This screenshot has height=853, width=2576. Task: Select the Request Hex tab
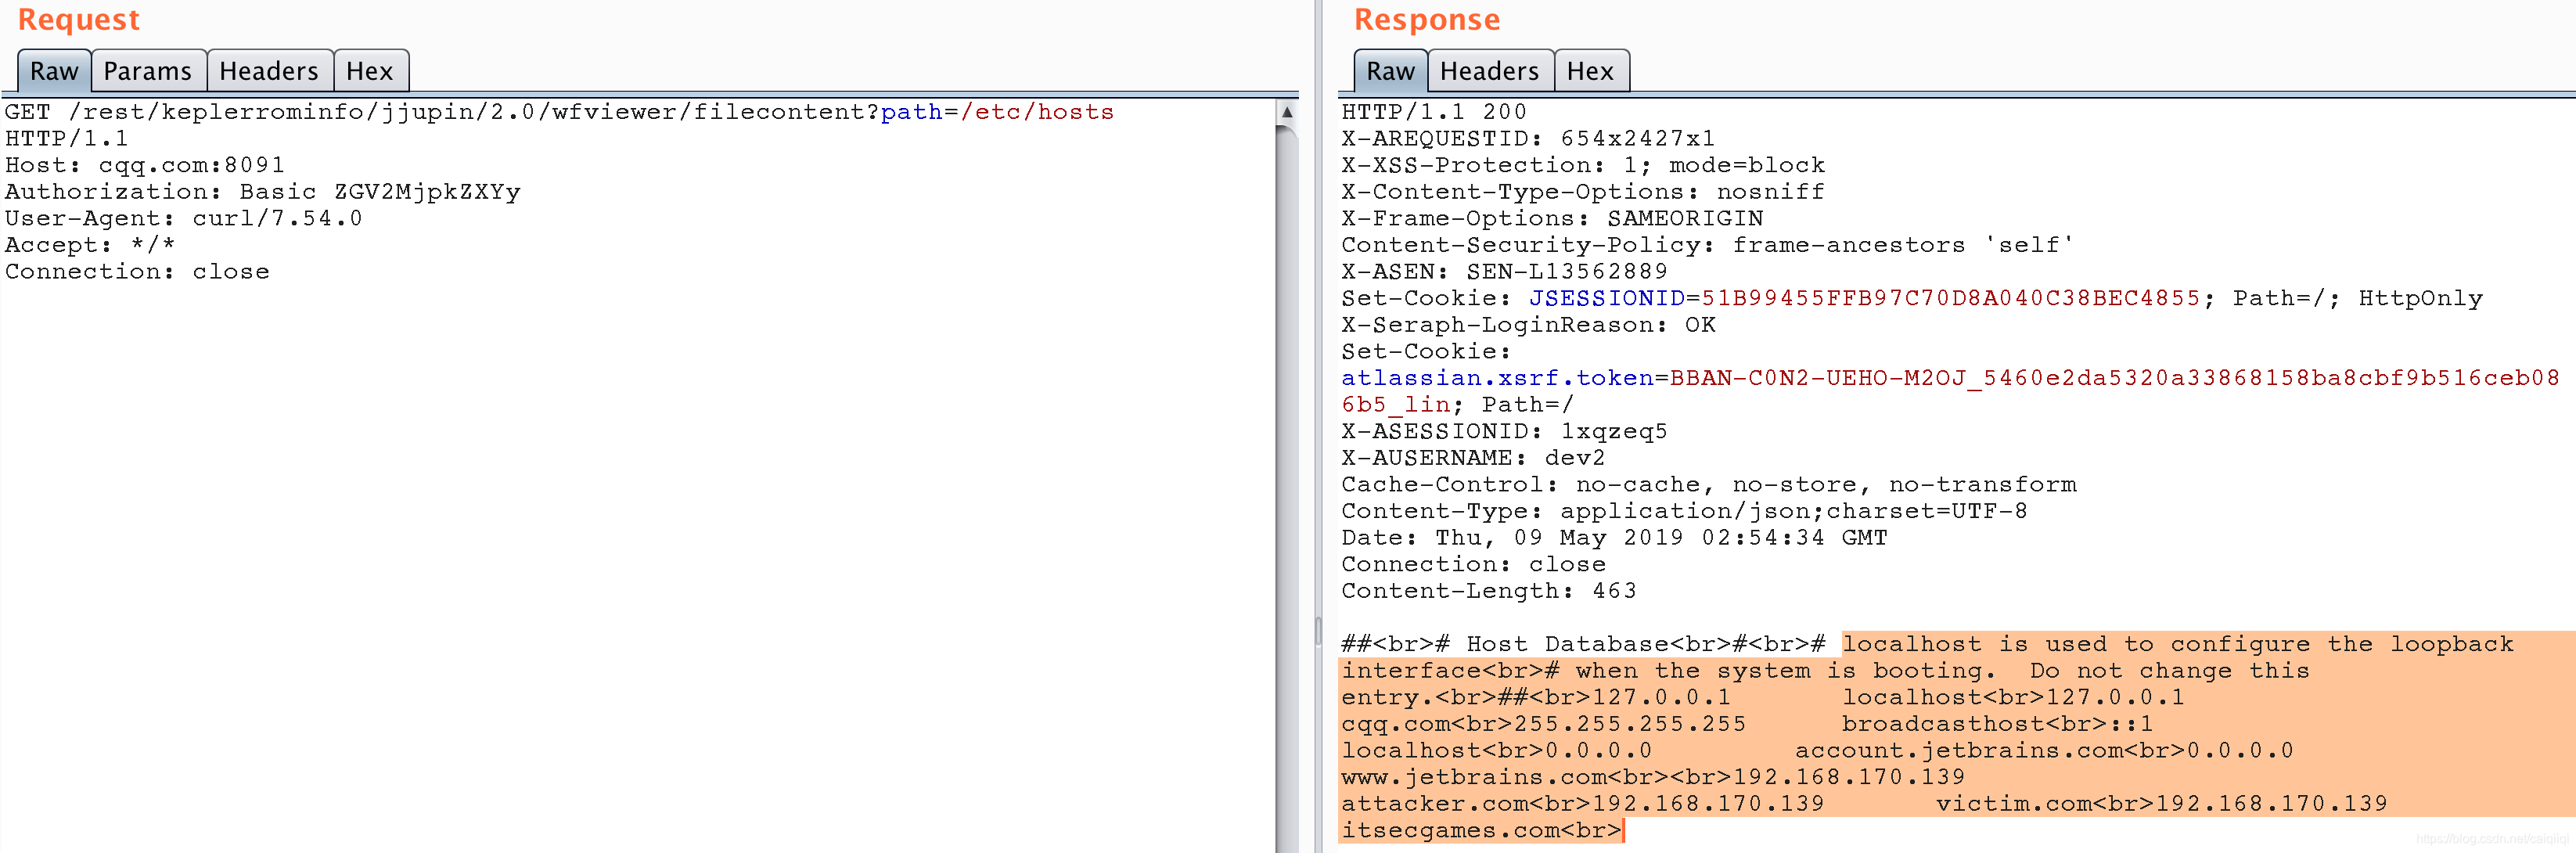(369, 71)
